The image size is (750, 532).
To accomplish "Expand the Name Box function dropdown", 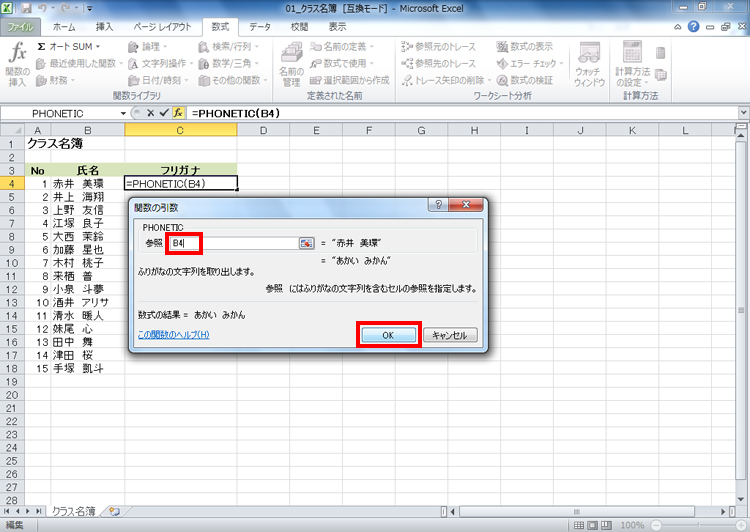I will point(123,113).
